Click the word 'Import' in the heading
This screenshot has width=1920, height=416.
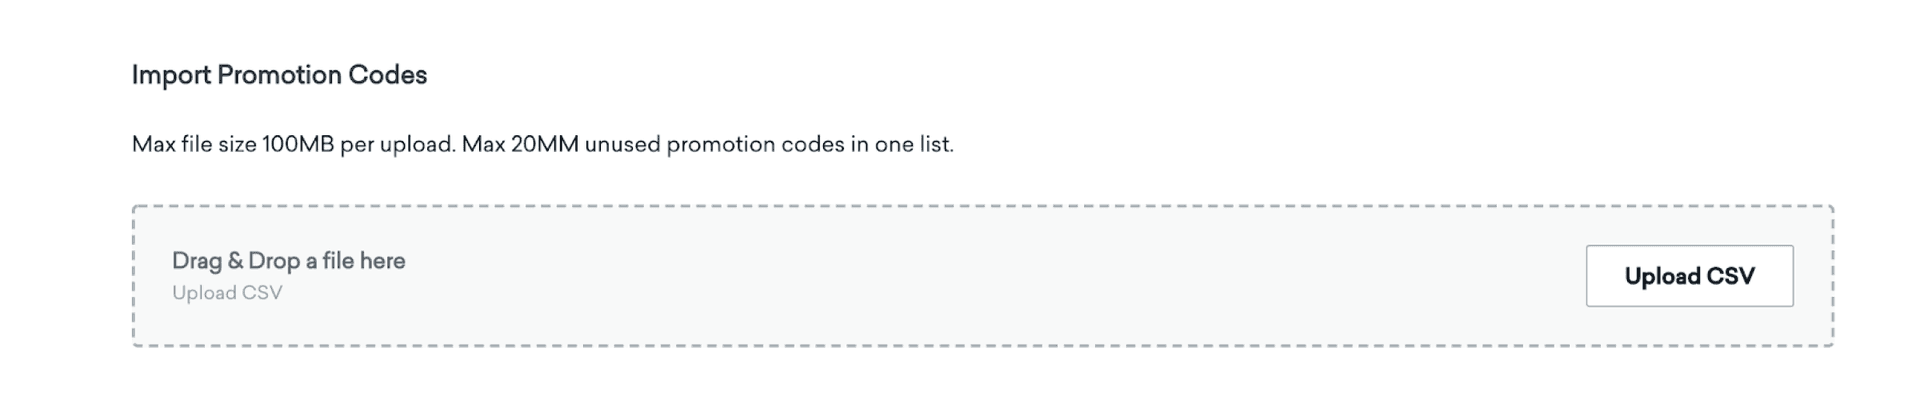point(171,75)
